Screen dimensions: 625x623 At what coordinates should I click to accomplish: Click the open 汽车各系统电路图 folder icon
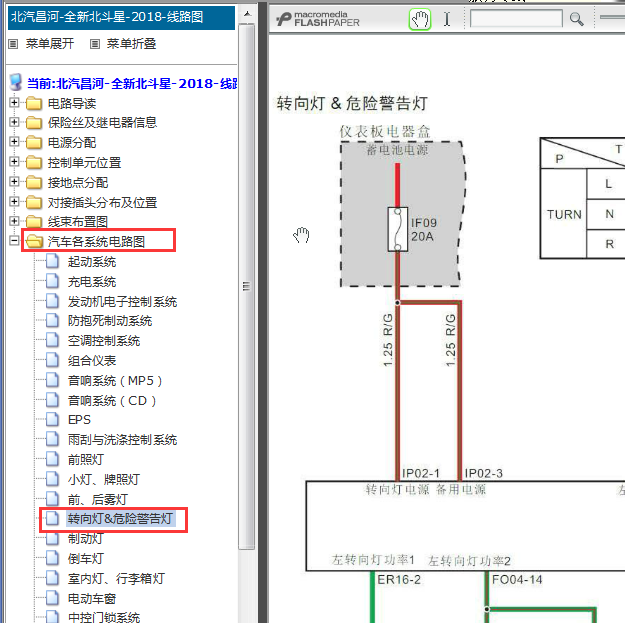pos(35,241)
